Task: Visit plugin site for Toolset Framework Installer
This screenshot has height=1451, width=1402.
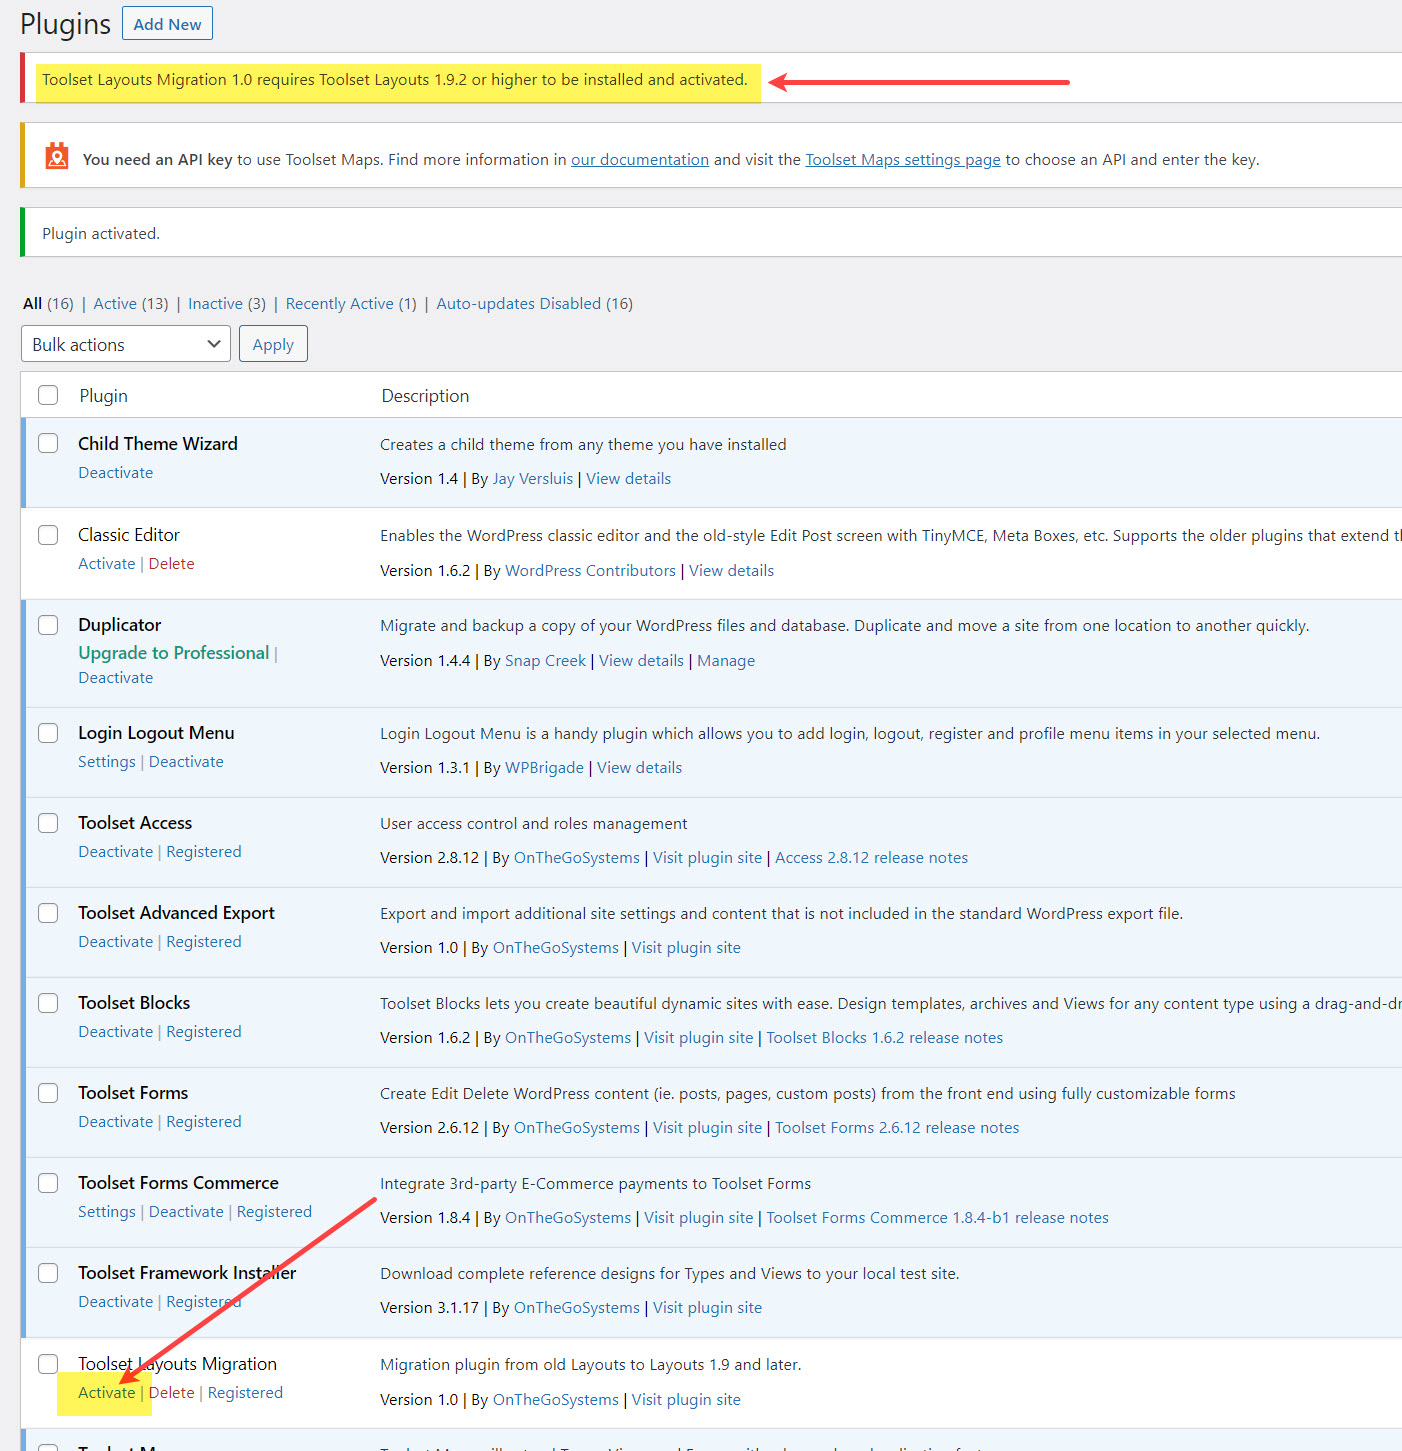Action: tap(707, 1308)
